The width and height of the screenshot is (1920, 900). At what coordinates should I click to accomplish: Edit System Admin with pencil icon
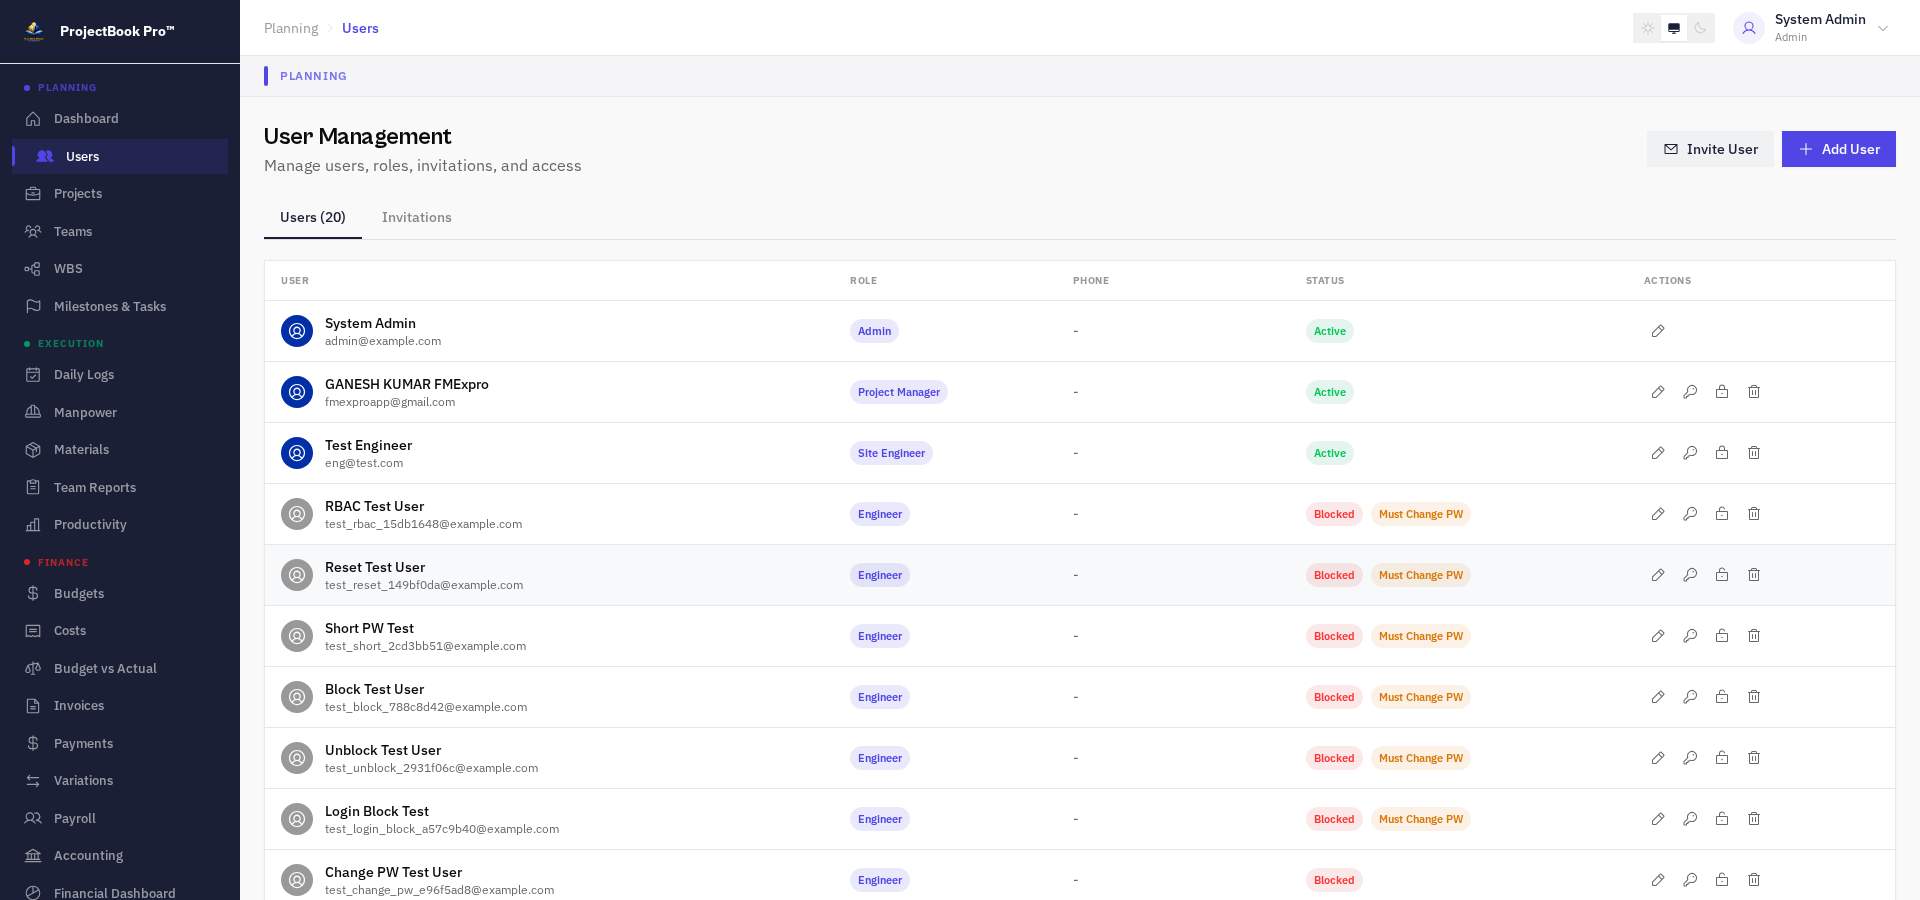pos(1658,331)
